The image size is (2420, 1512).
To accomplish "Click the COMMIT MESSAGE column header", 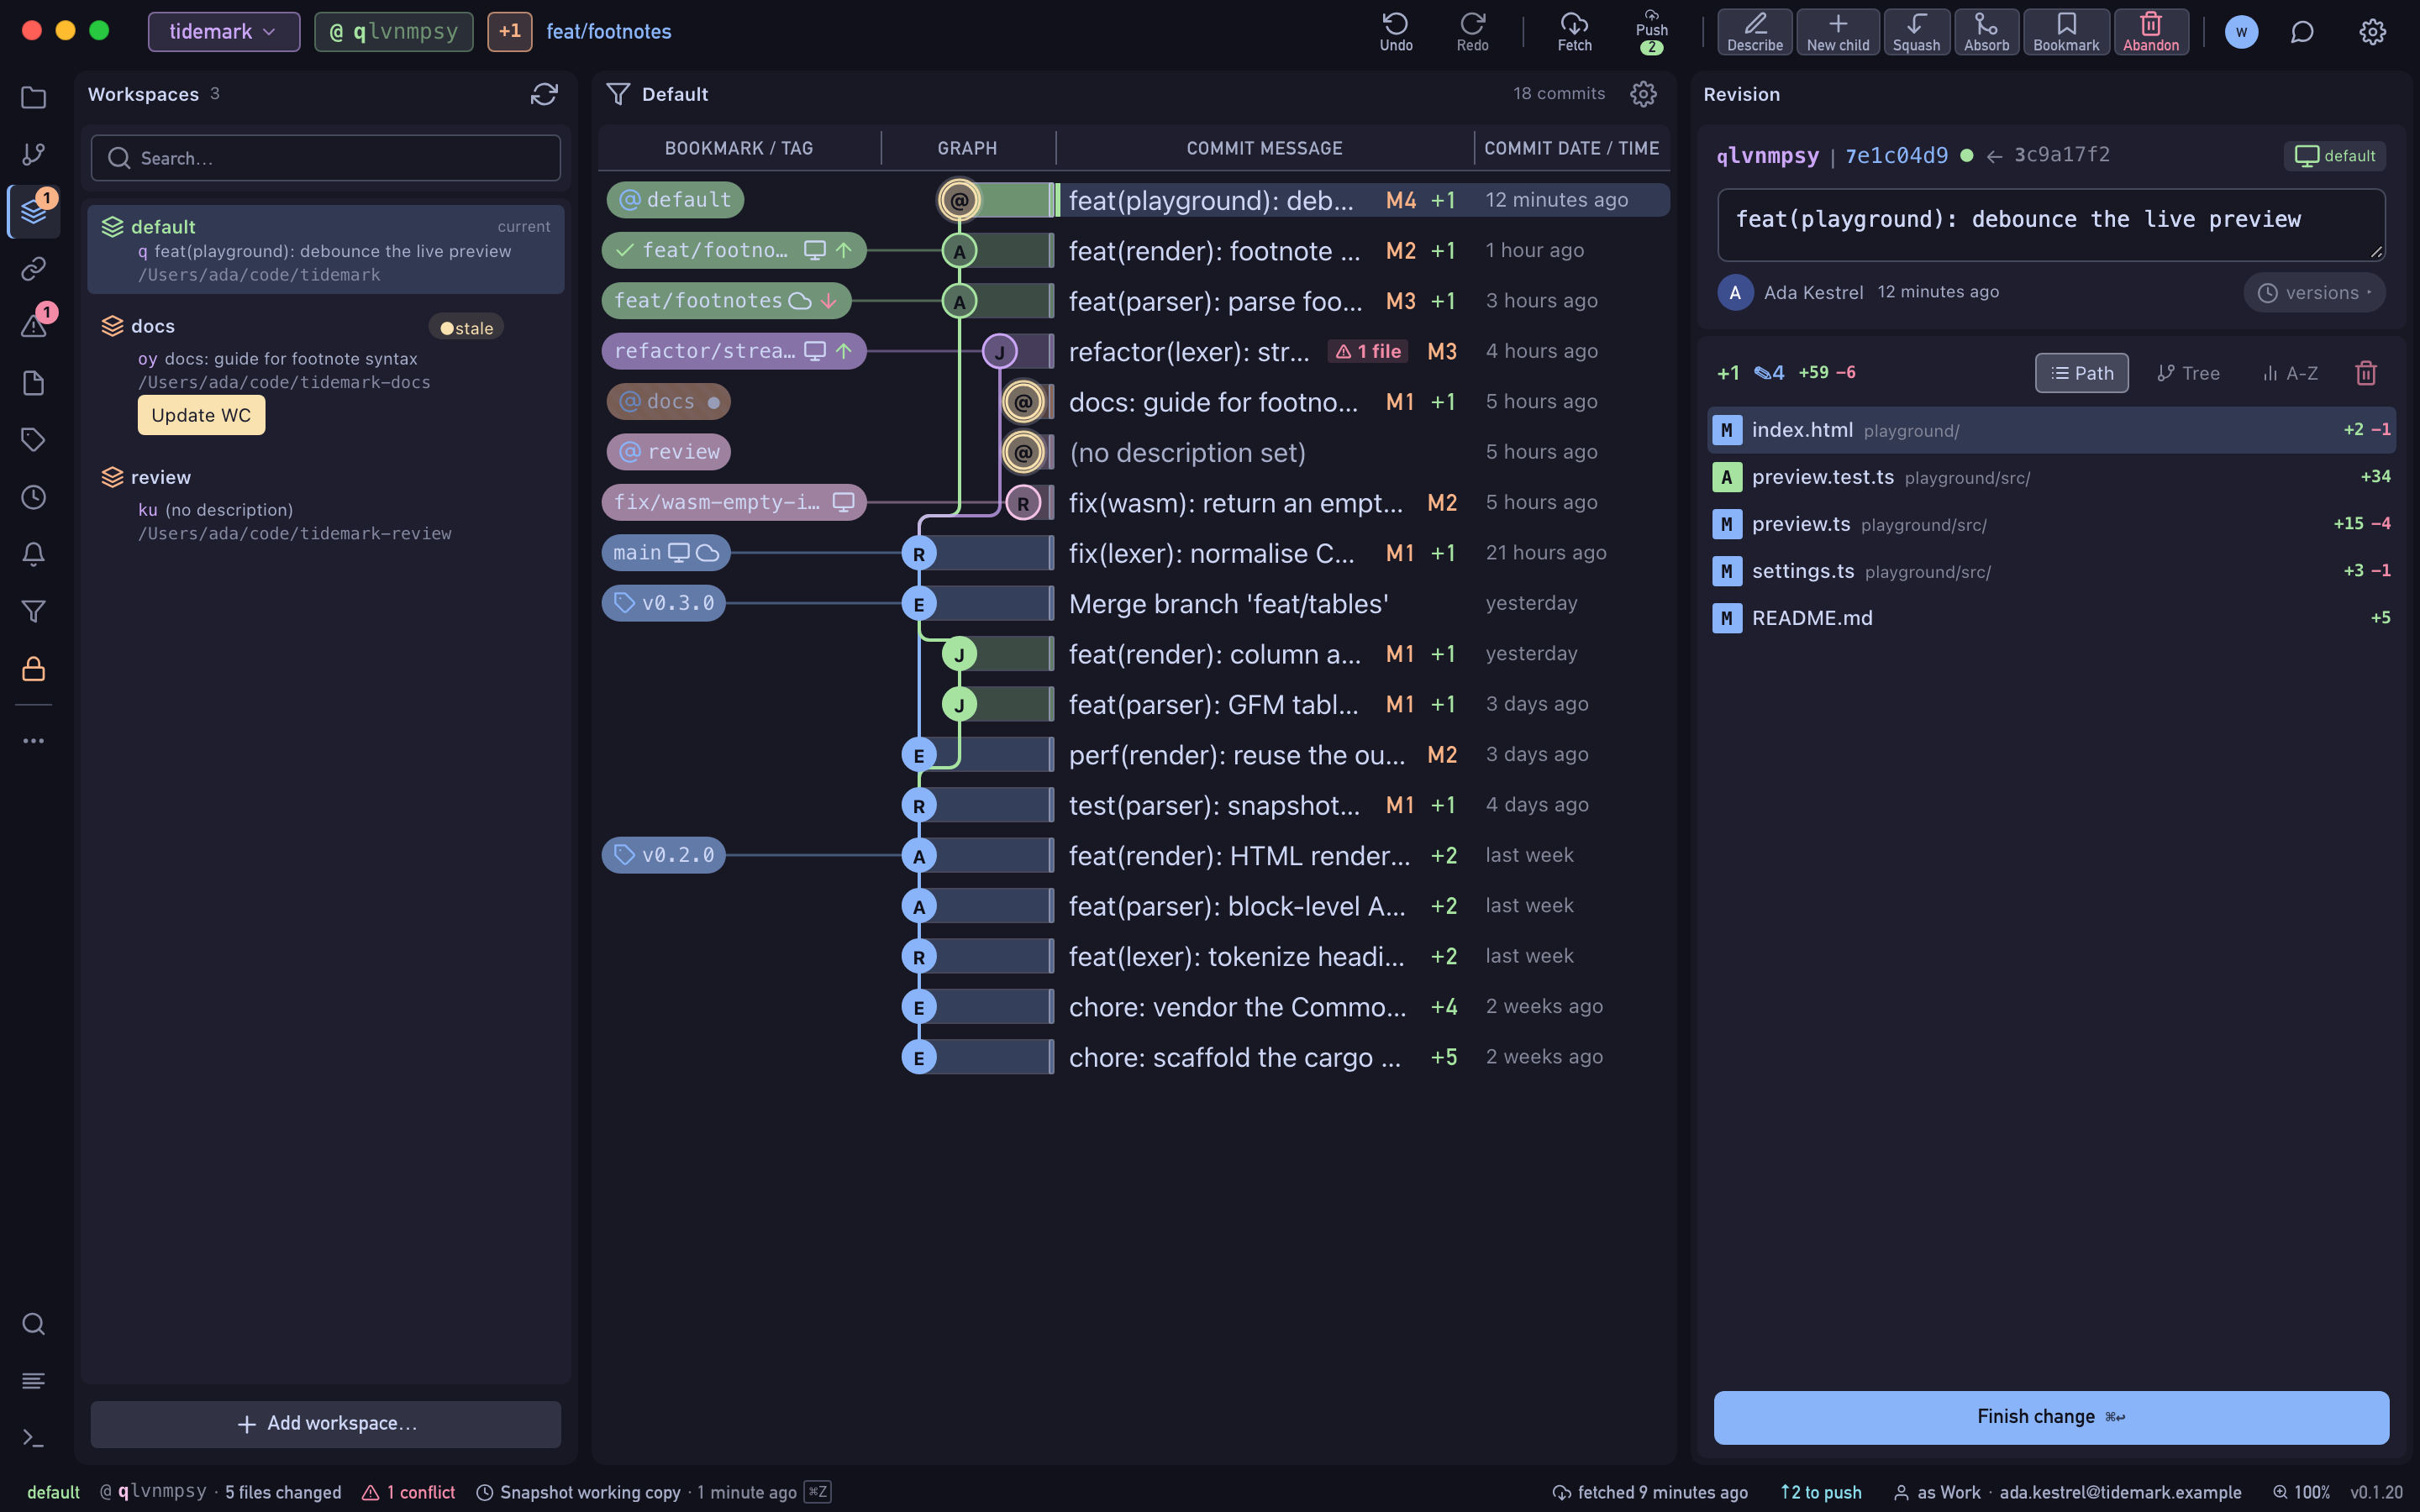I will click(1264, 148).
